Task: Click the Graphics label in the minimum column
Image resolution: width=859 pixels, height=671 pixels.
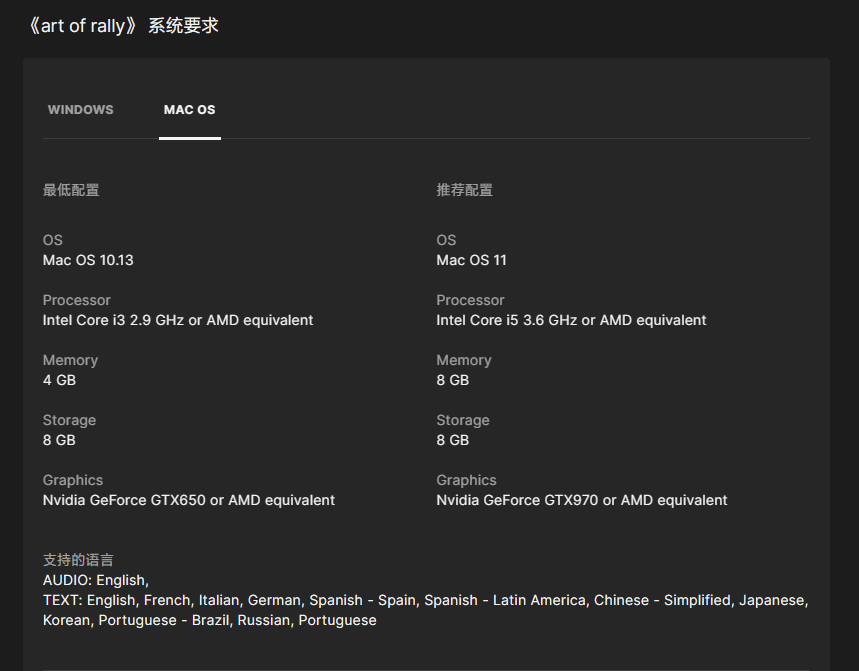Action: pos(73,480)
